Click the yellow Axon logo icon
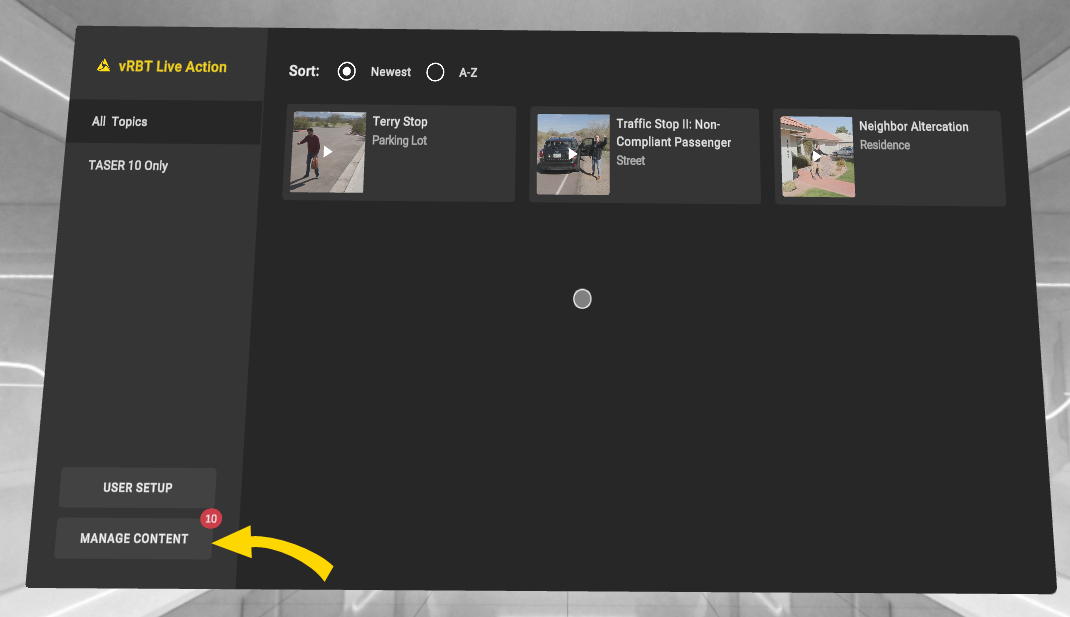The width and height of the screenshot is (1070, 617). point(103,67)
